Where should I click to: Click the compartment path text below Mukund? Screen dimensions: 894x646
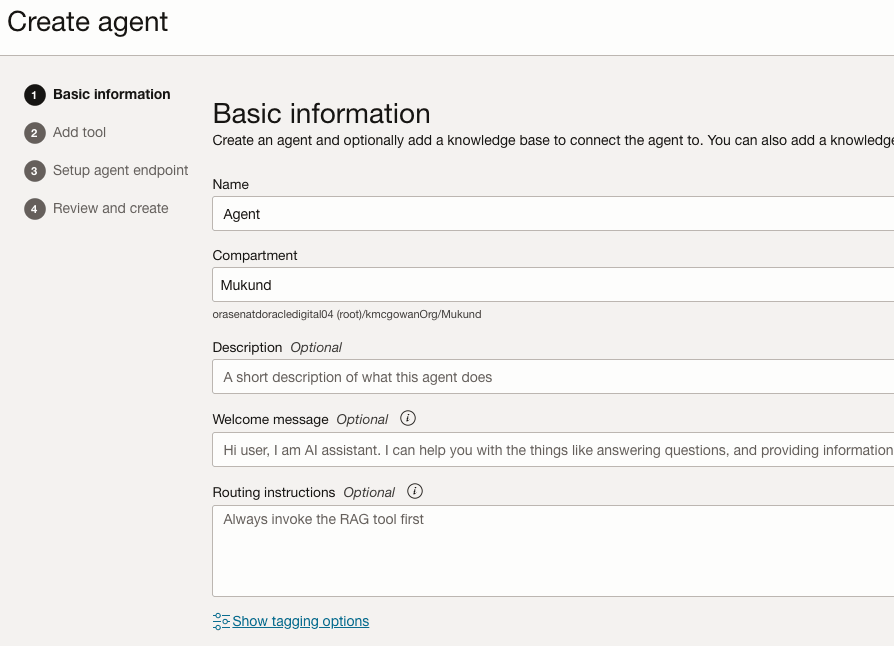tap(347, 314)
